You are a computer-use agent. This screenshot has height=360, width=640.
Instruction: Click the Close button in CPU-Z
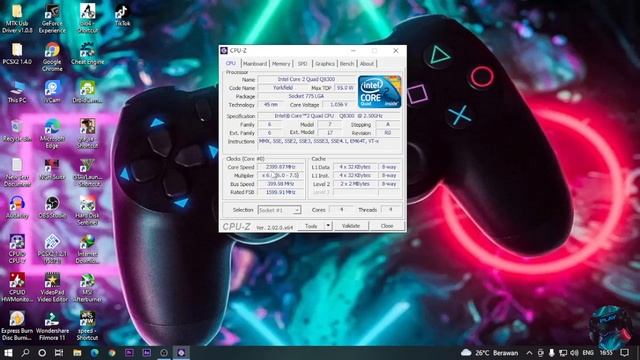tap(387, 226)
